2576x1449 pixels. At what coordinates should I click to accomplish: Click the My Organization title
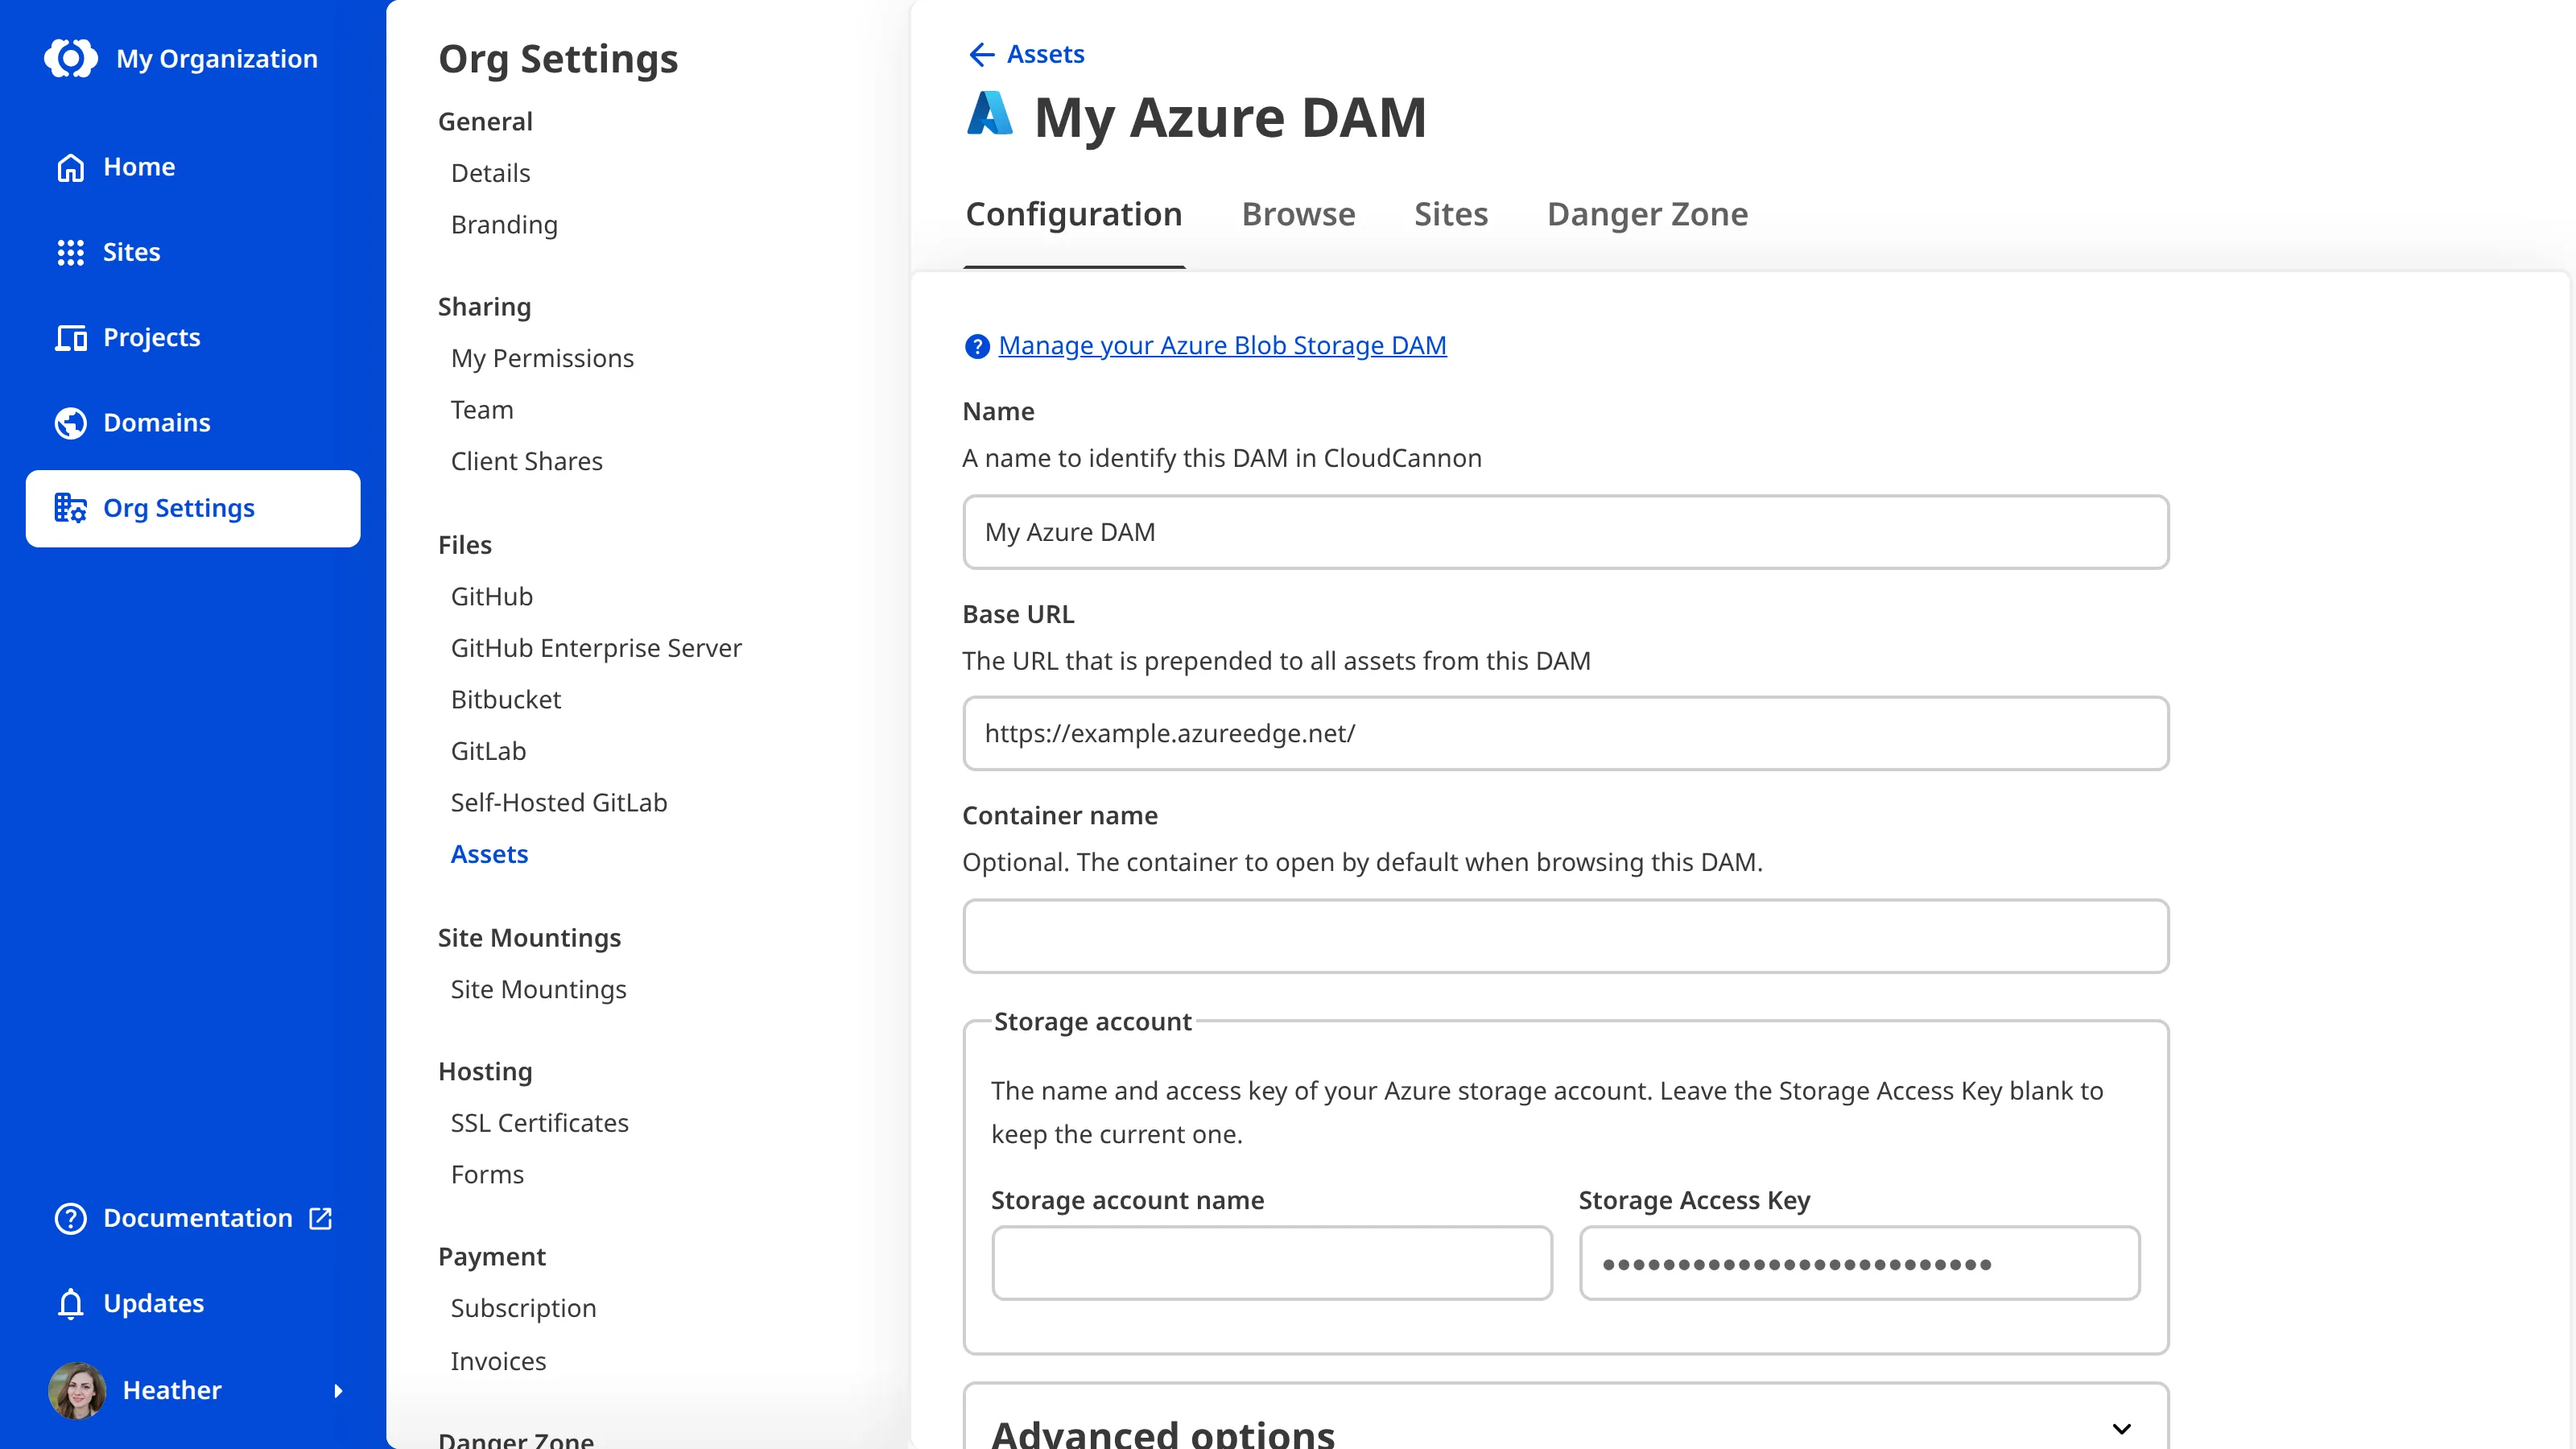(x=217, y=59)
